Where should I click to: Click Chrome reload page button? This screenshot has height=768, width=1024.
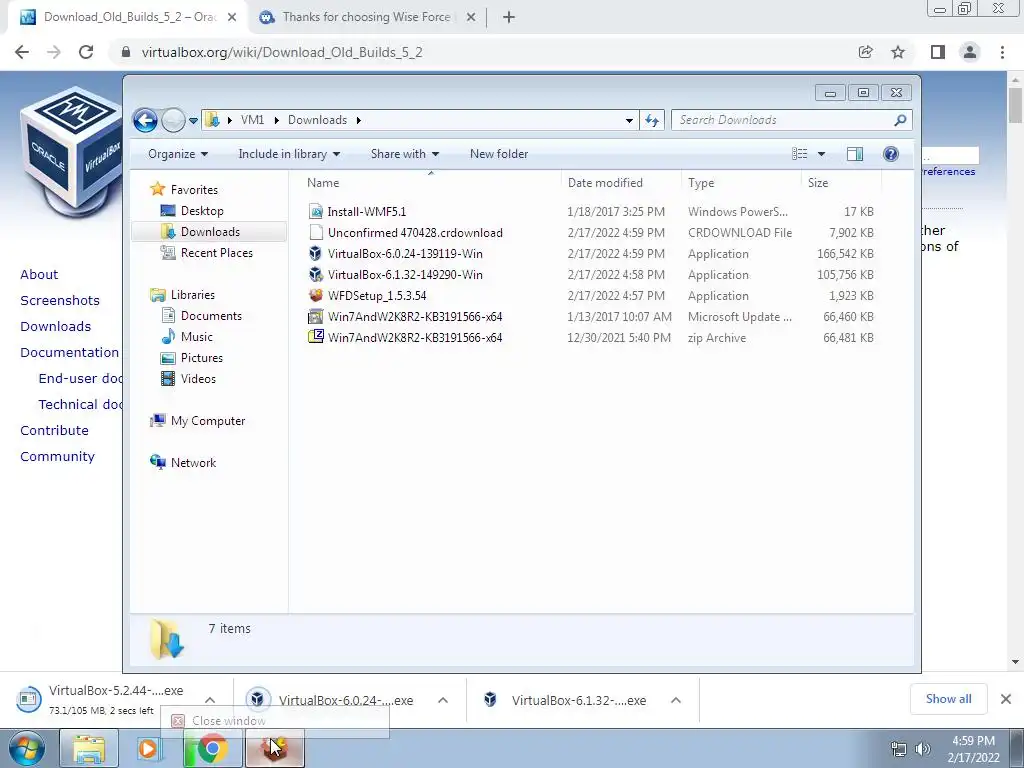click(86, 52)
